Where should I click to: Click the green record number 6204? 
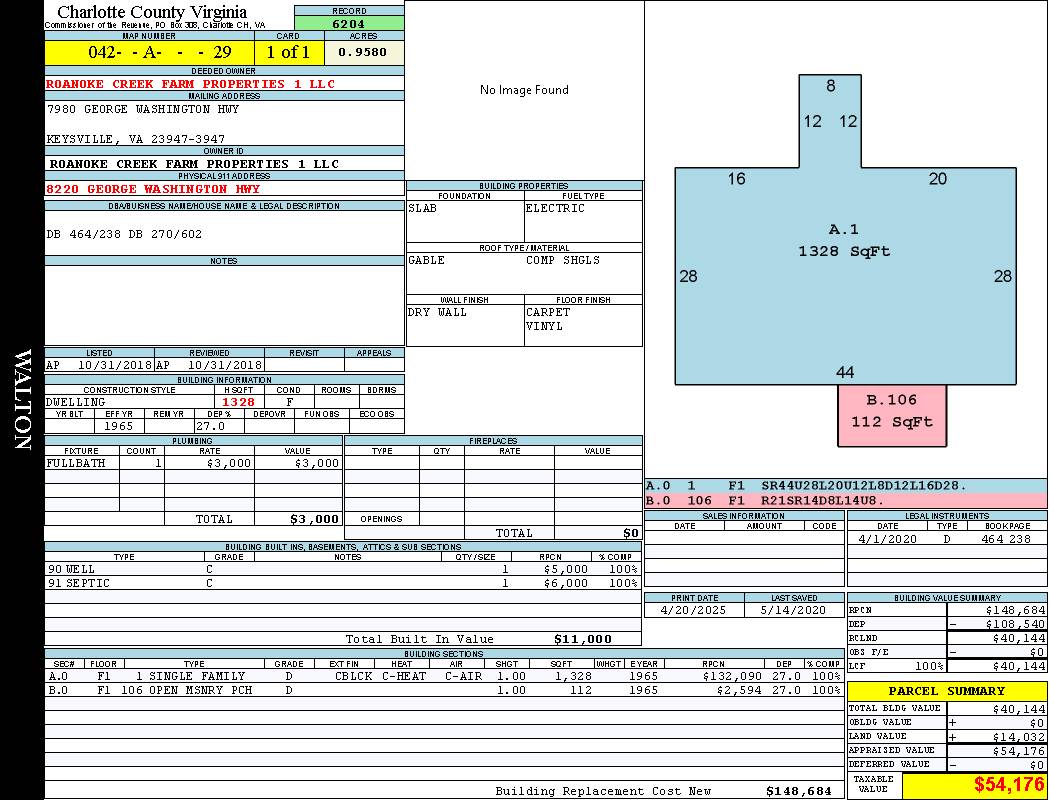(349, 23)
